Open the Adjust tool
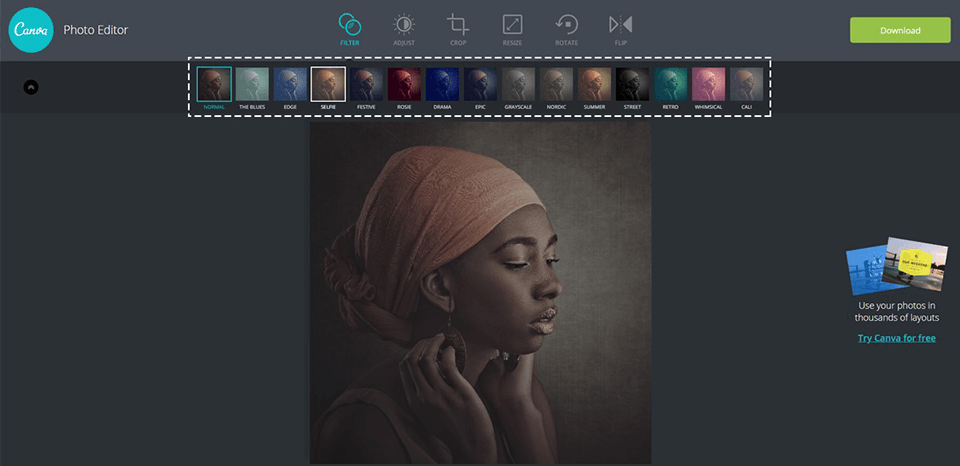Image resolution: width=960 pixels, height=466 pixels. (x=403, y=30)
